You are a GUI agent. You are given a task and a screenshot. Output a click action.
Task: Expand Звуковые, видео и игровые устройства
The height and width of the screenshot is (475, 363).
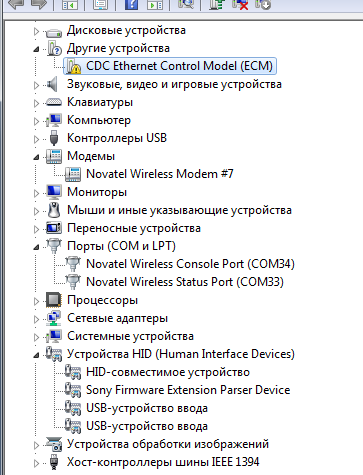click(x=36, y=85)
